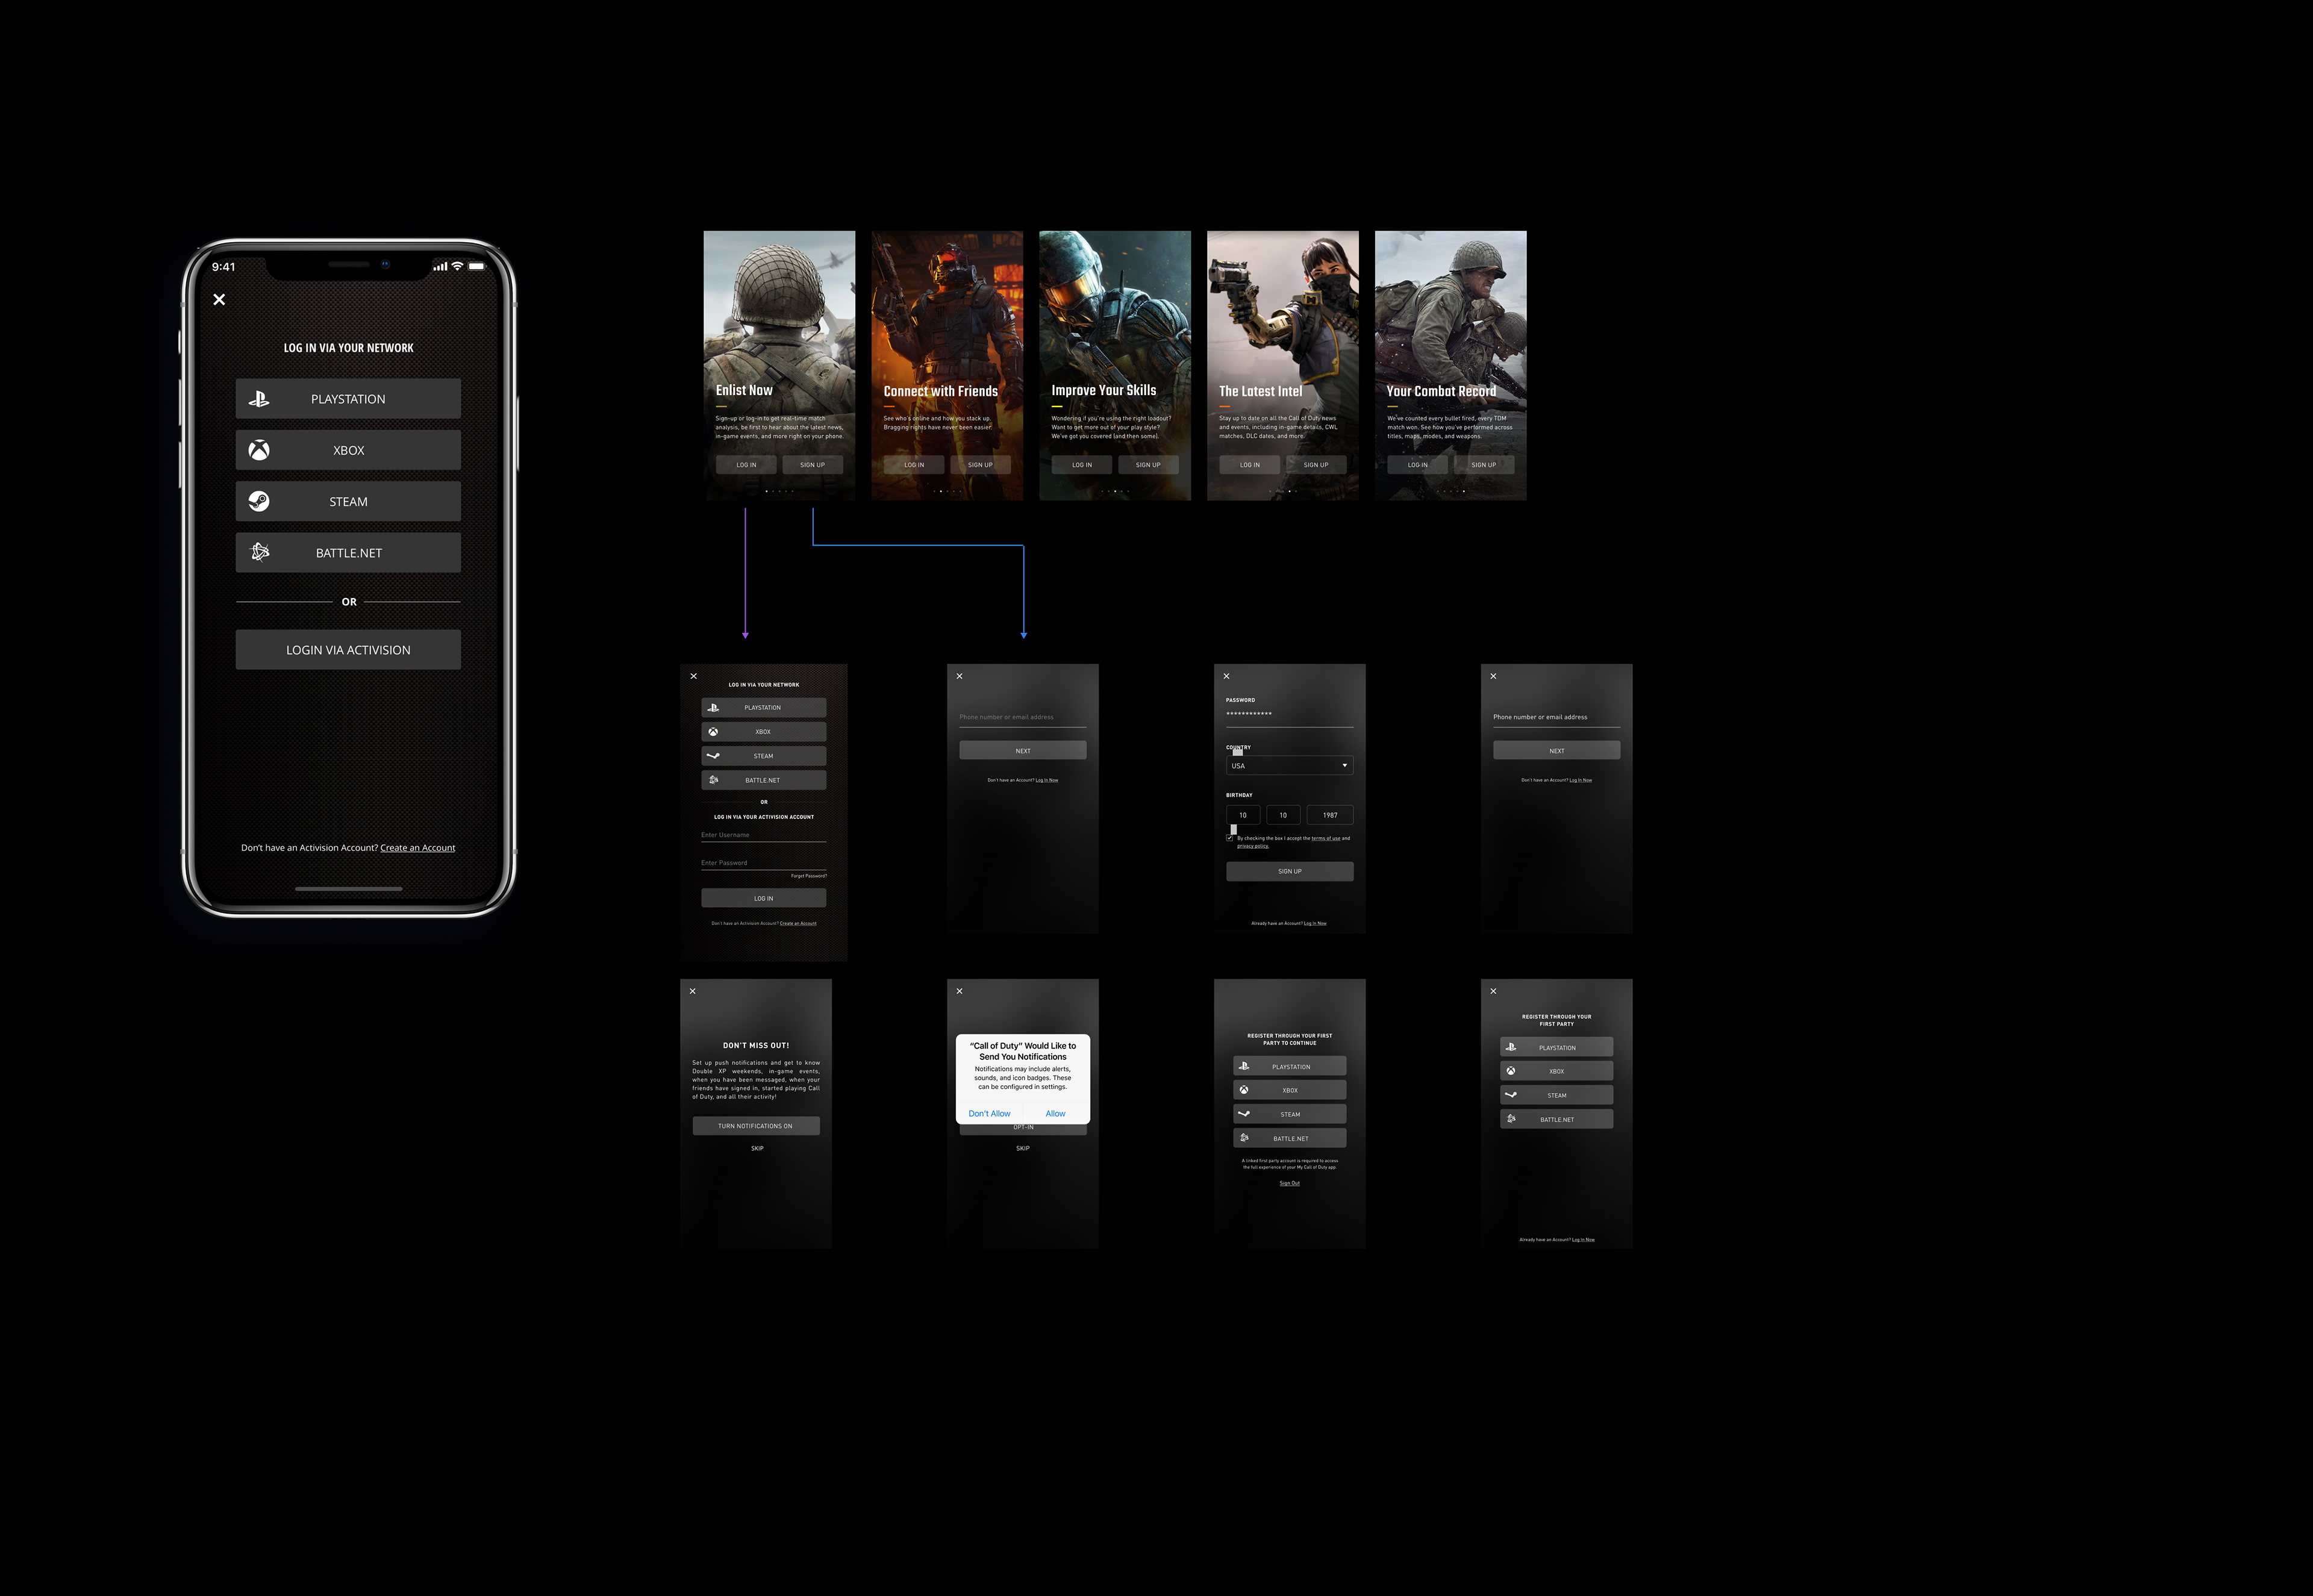Click LOG IN on The Latest Intel card
The image size is (2313, 1596).
pyautogui.click(x=1250, y=464)
